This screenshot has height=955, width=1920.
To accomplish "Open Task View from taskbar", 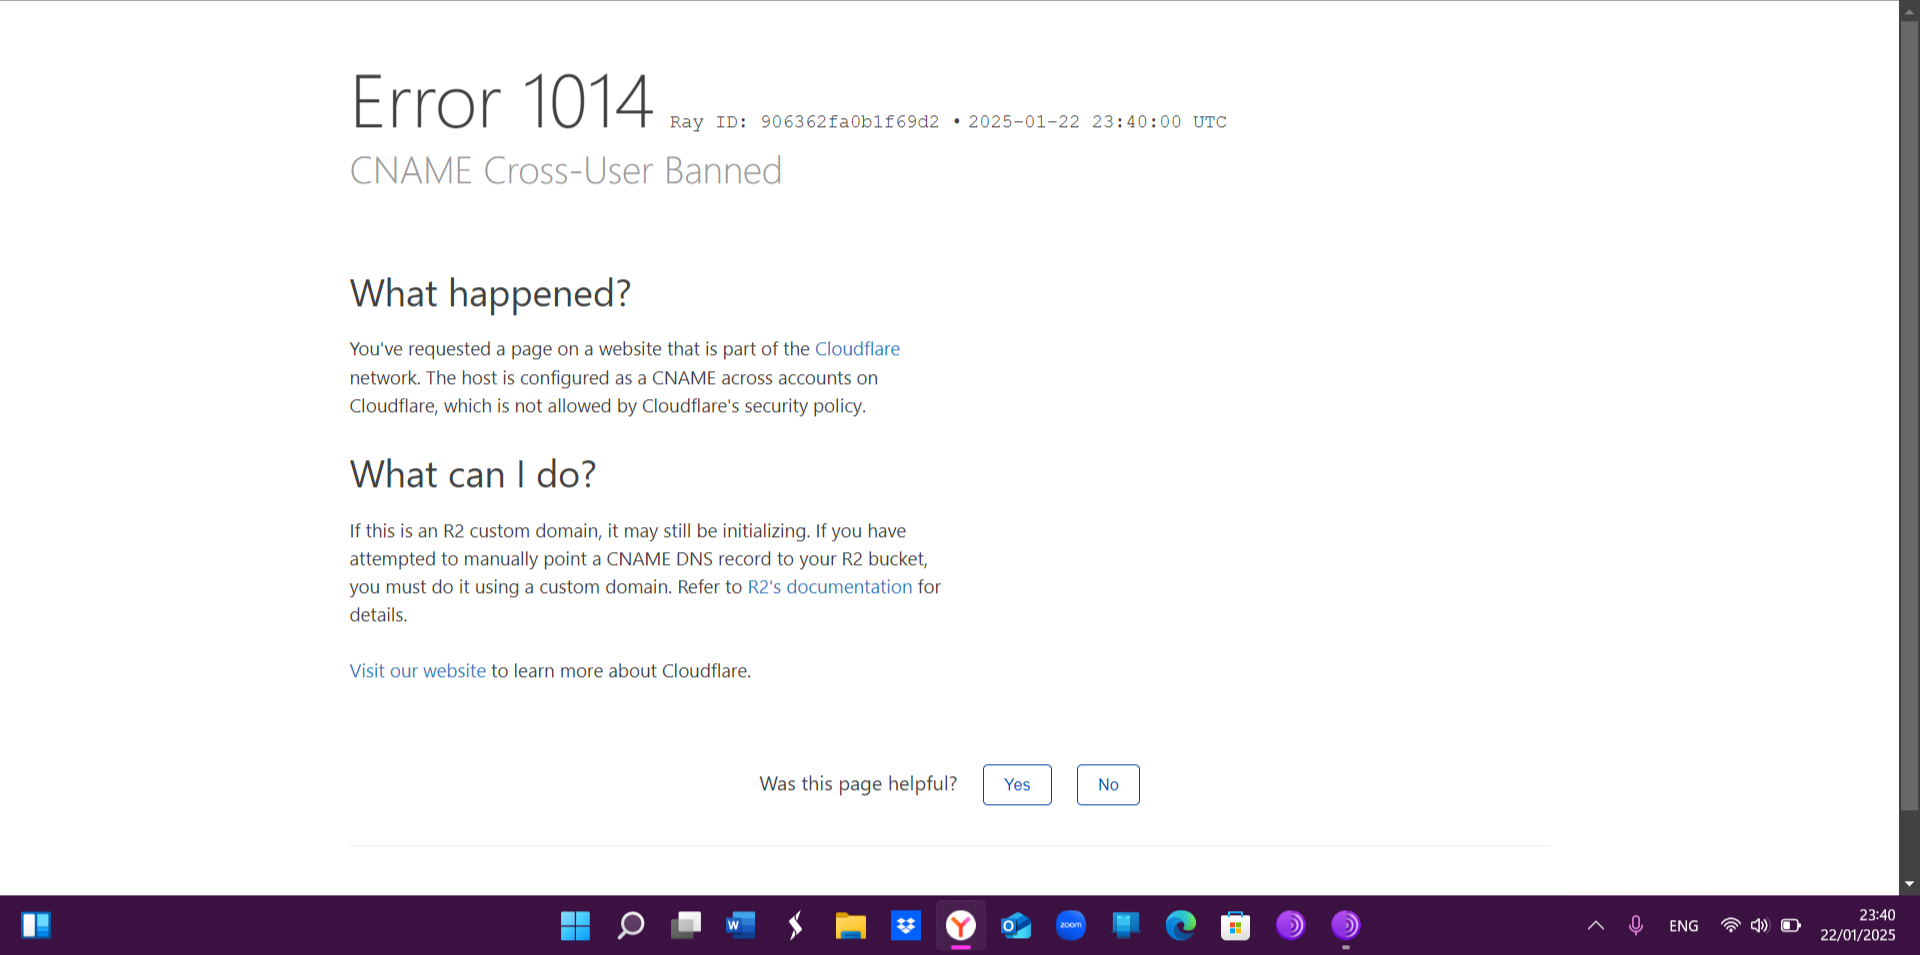I will click(685, 926).
